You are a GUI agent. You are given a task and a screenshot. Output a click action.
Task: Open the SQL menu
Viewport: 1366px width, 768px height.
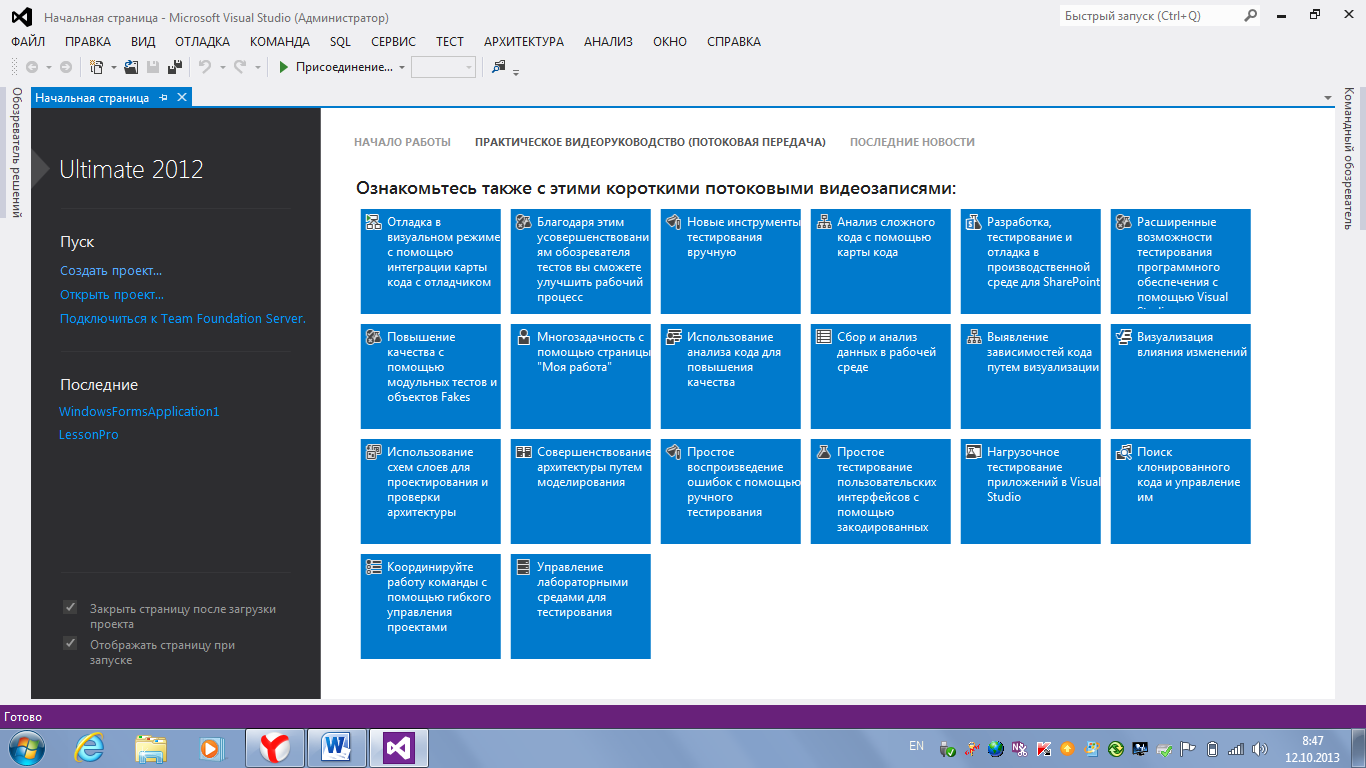(x=340, y=42)
